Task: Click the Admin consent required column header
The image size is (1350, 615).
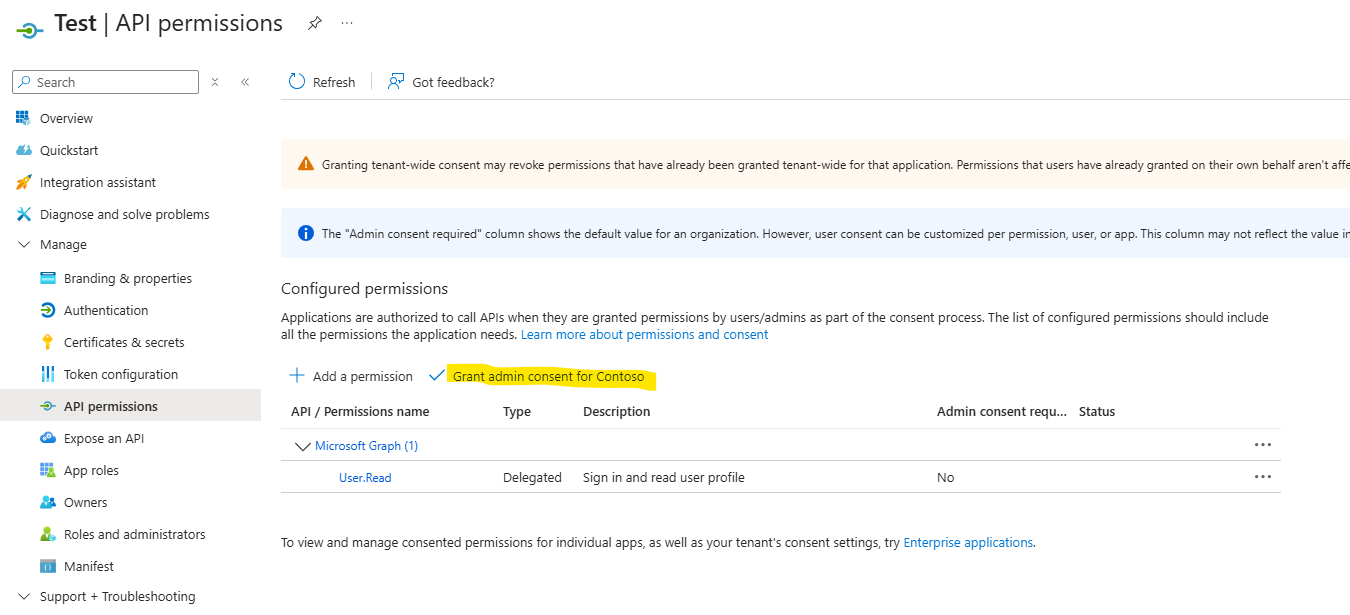Action: (x=1002, y=411)
